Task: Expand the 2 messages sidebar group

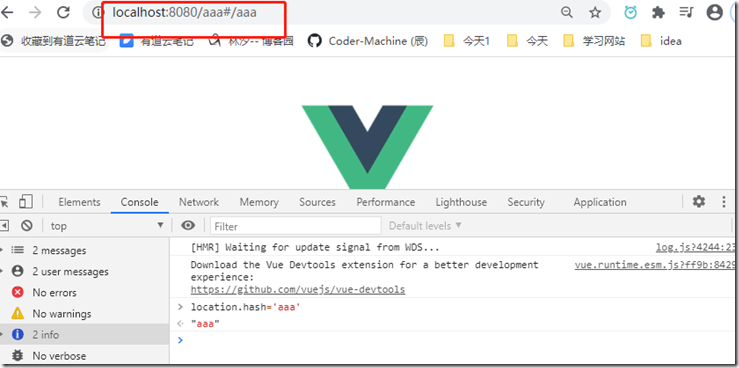Action: click(x=85, y=251)
